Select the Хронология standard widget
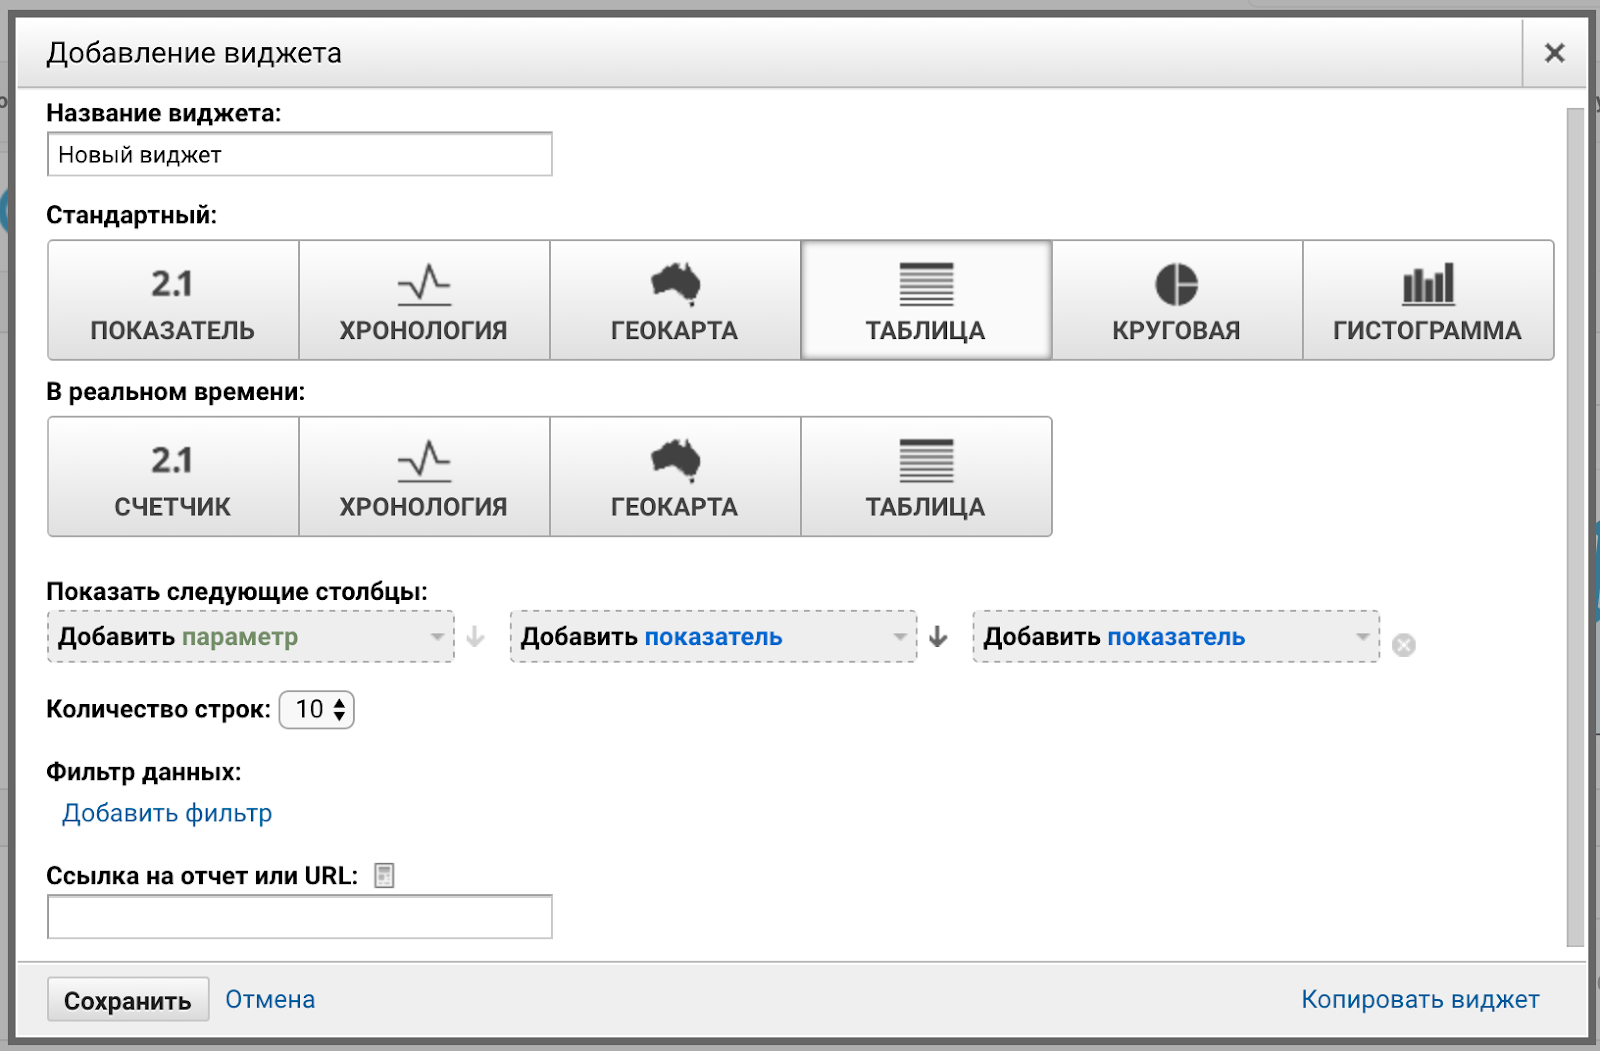The image size is (1600, 1051). tap(424, 300)
